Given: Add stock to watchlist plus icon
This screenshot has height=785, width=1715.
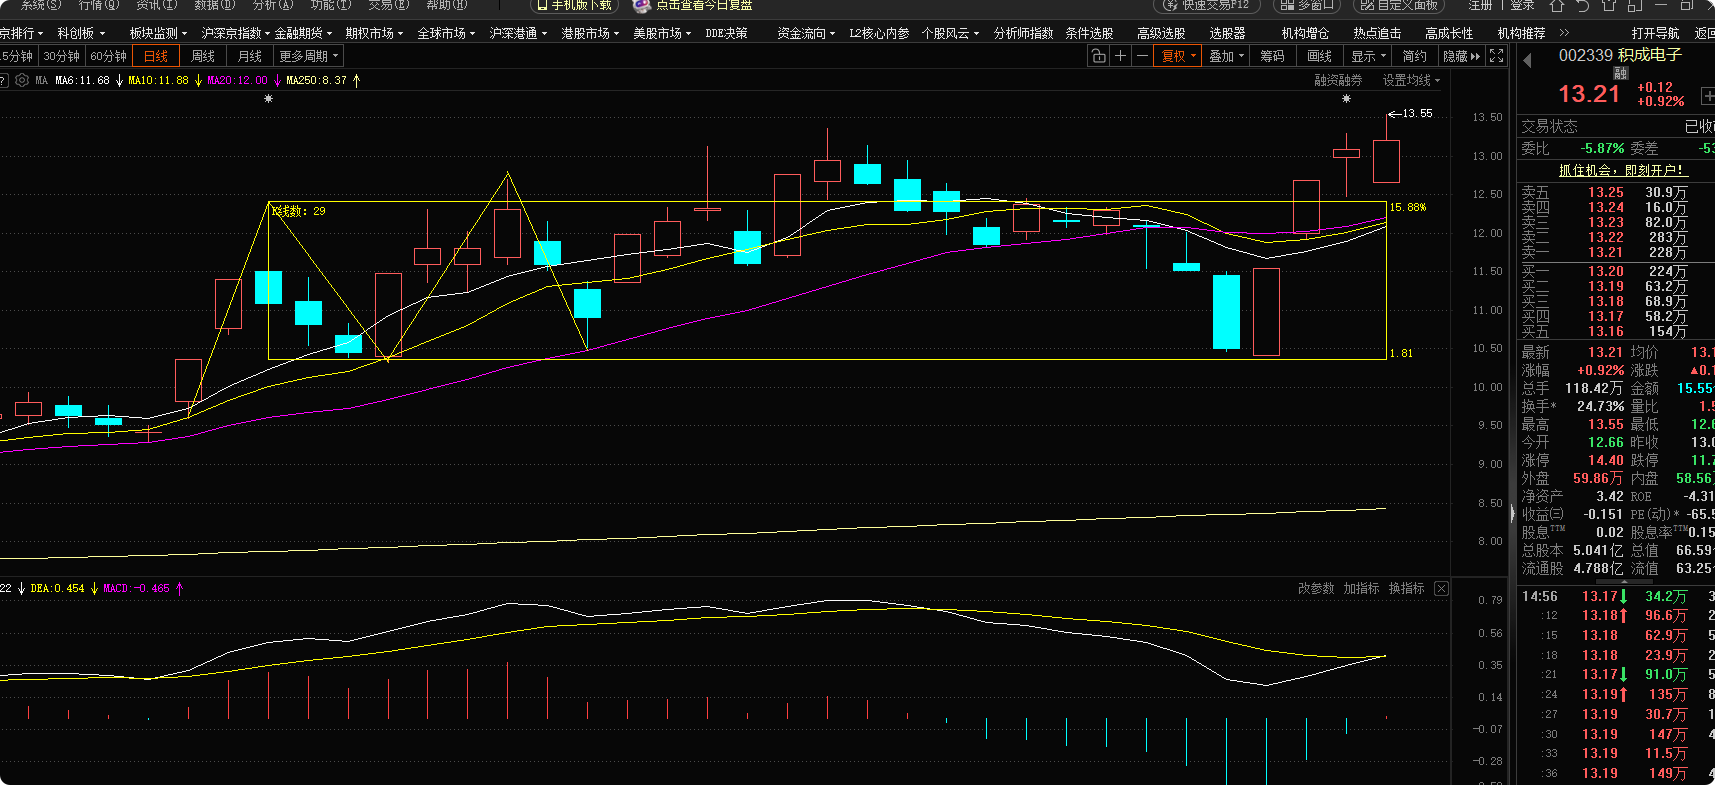Looking at the screenshot, I should [1708, 96].
